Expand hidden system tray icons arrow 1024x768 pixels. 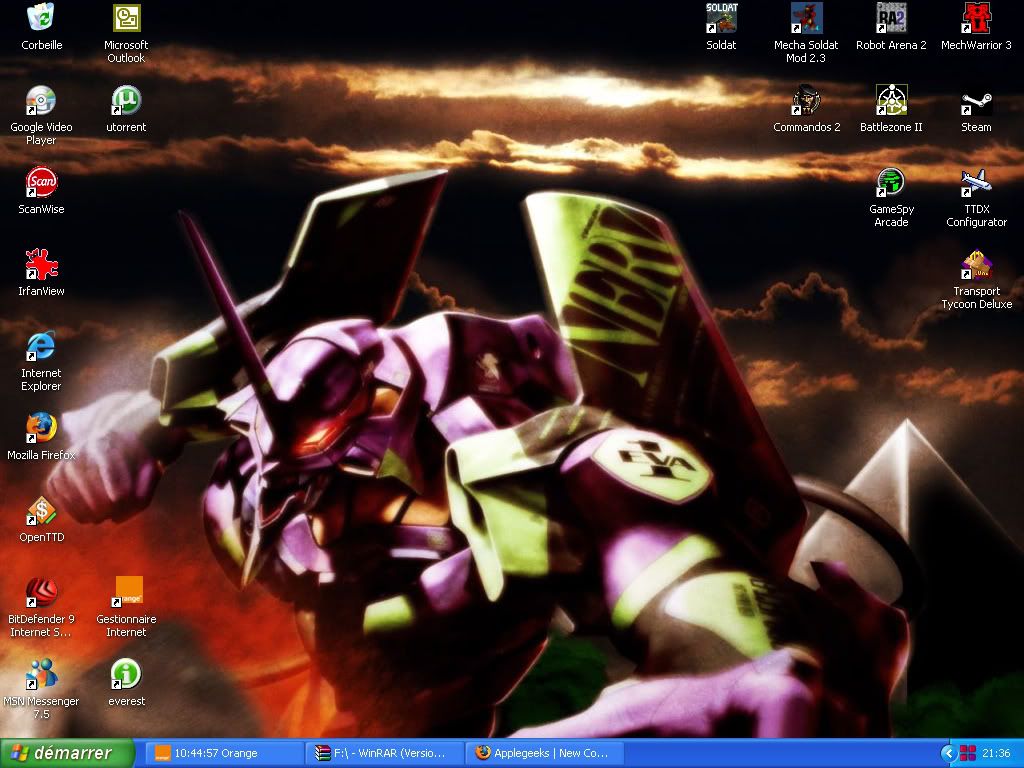(948, 754)
